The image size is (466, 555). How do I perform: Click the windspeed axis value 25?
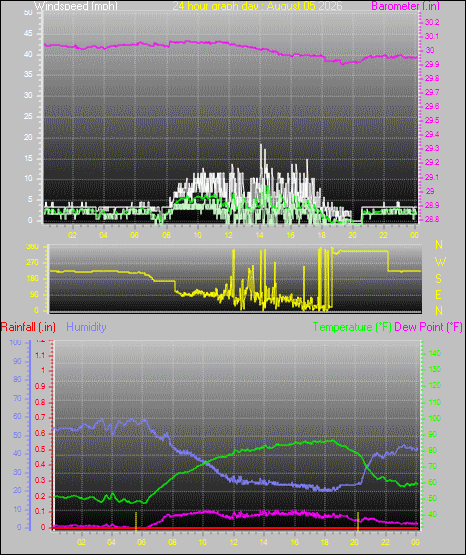tap(28, 116)
